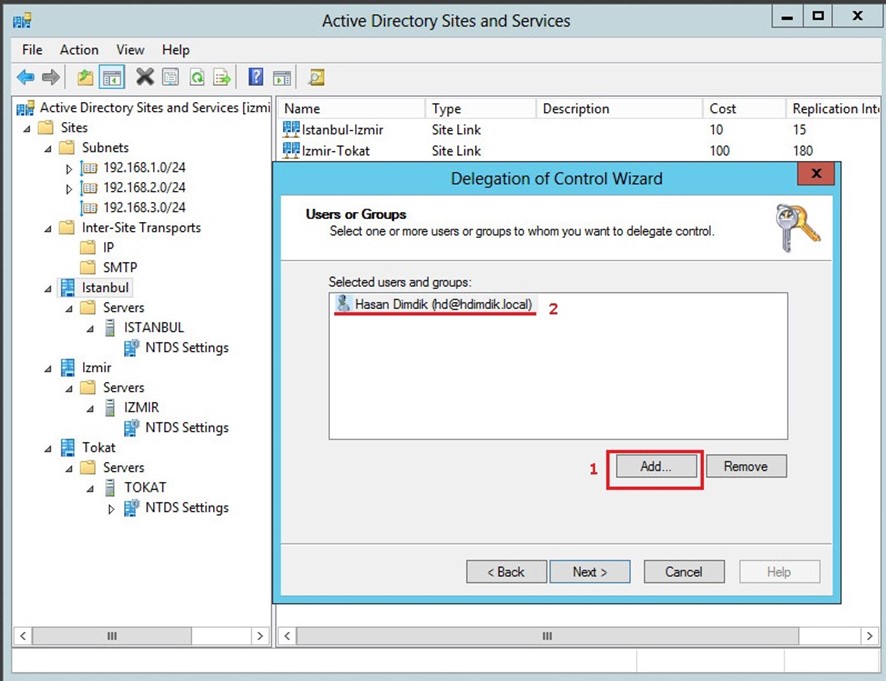The height and width of the screenshot is (681, 886).
Task: Open Properties from the toolbar icon
Action: 170,77
